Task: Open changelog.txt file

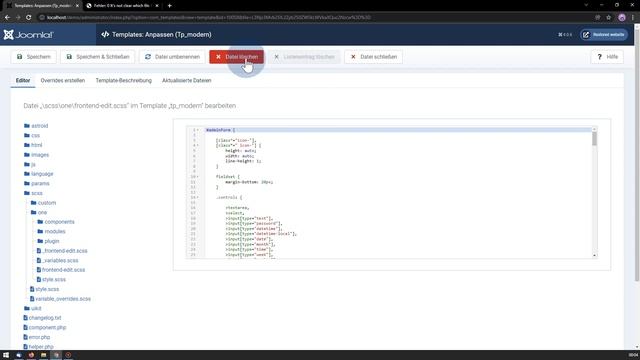Action: coord(42,318)
